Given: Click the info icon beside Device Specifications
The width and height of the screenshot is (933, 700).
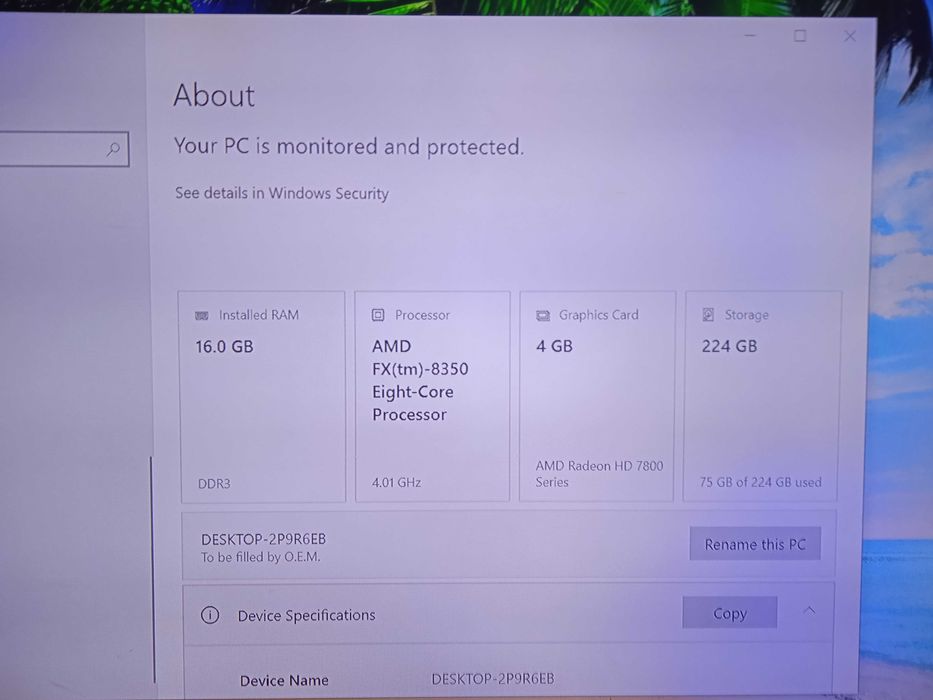Looking at the screenshot, I should pos(210,615).
